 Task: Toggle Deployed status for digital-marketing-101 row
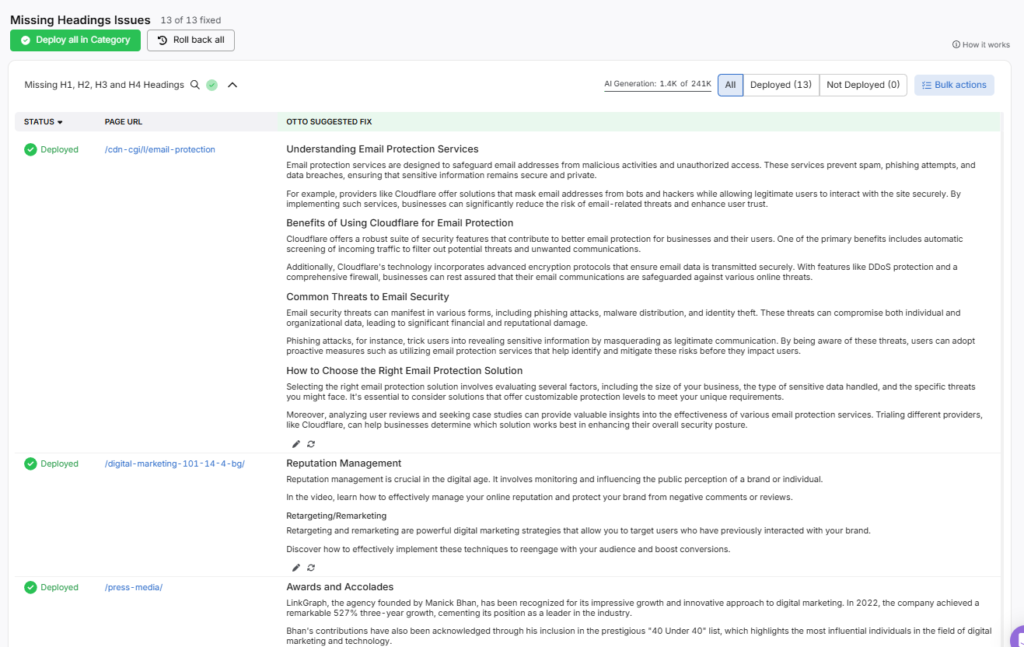tap(51, 464)
